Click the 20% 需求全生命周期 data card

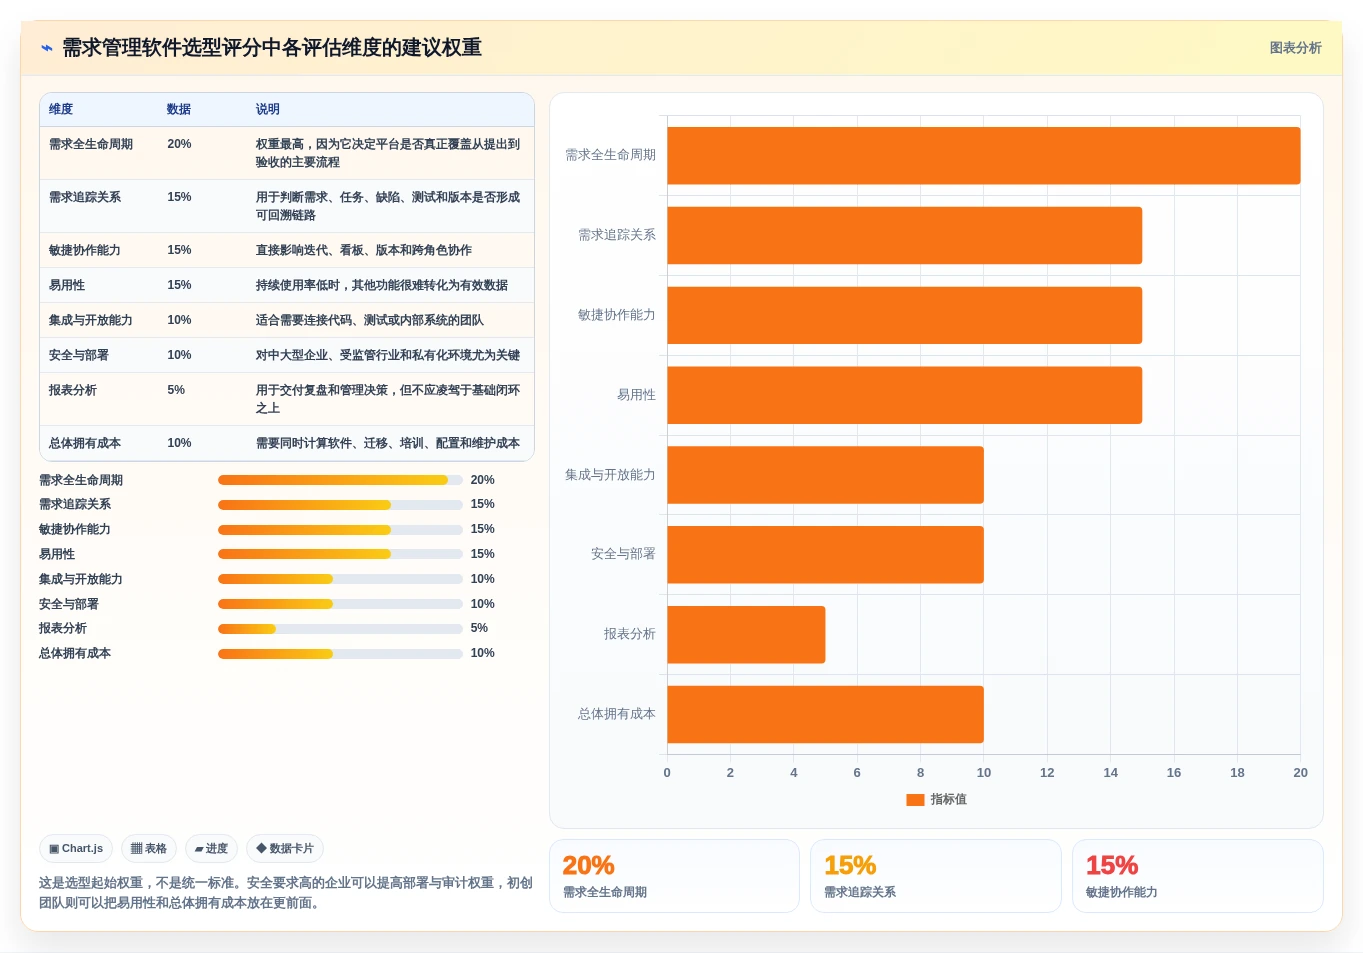[674, 876]
